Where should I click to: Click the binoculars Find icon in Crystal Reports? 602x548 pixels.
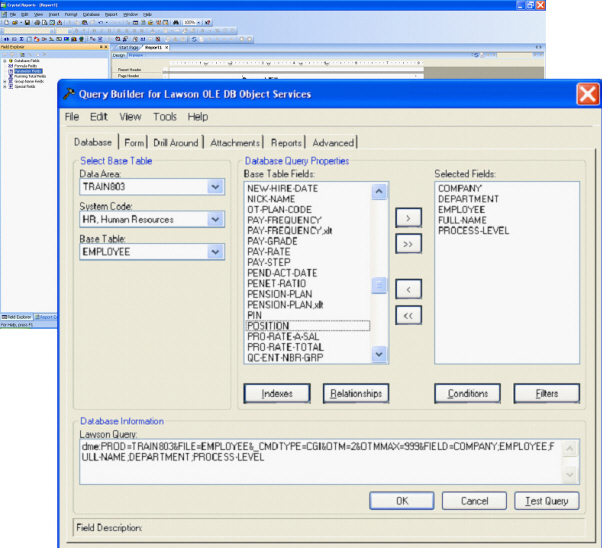point(176,22)
